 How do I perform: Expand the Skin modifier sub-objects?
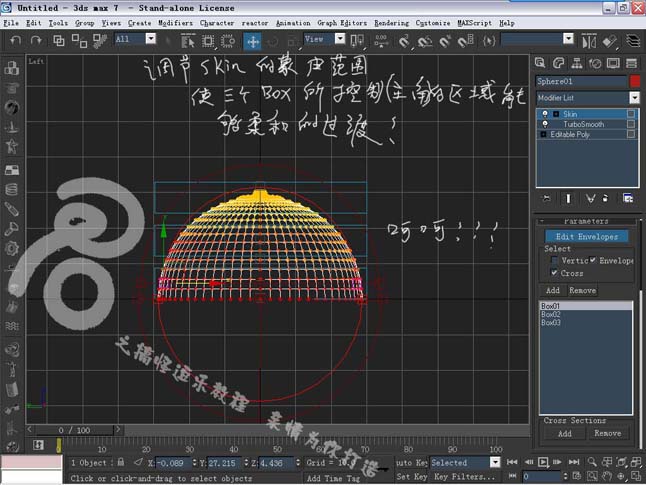556,114
